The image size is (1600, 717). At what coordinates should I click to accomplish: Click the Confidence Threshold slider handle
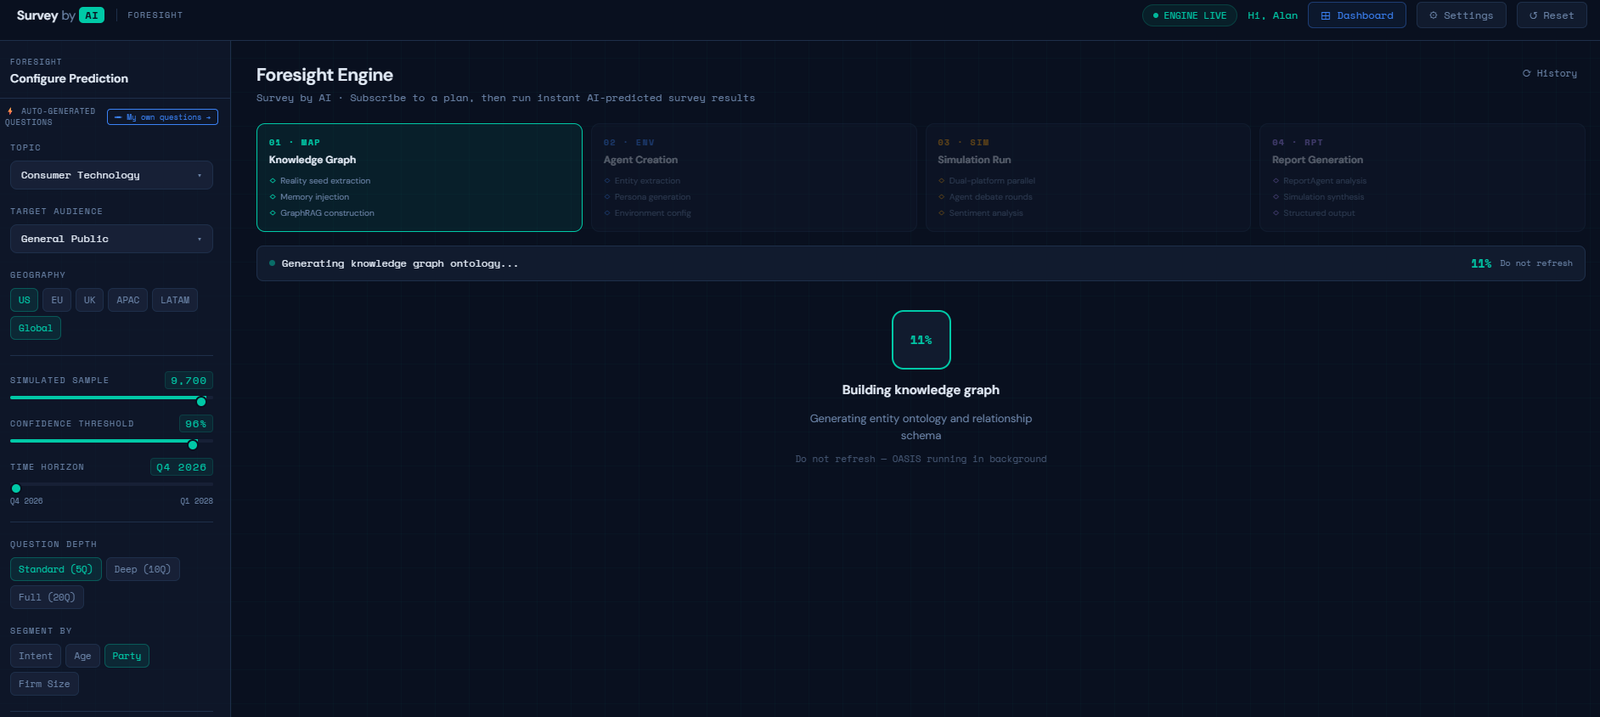tap(193, 444)
